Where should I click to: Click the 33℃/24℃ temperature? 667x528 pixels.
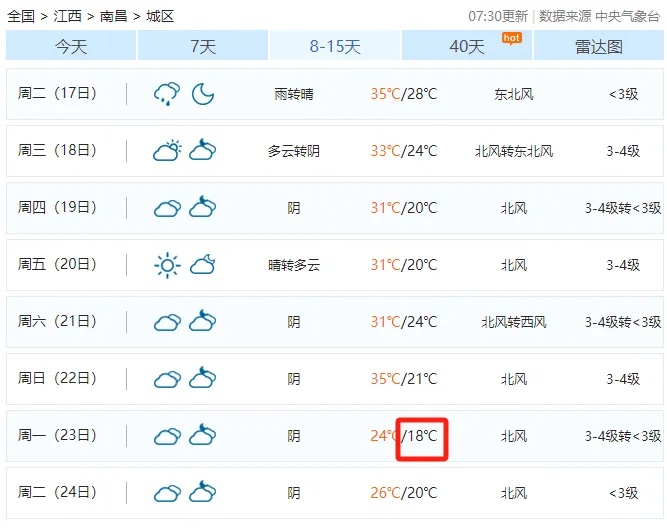tap(404, 151)
